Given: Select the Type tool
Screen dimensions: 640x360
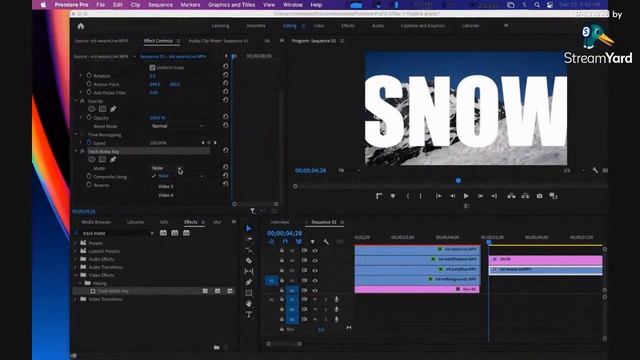Looking at the screenshot, I should point(249,314).
